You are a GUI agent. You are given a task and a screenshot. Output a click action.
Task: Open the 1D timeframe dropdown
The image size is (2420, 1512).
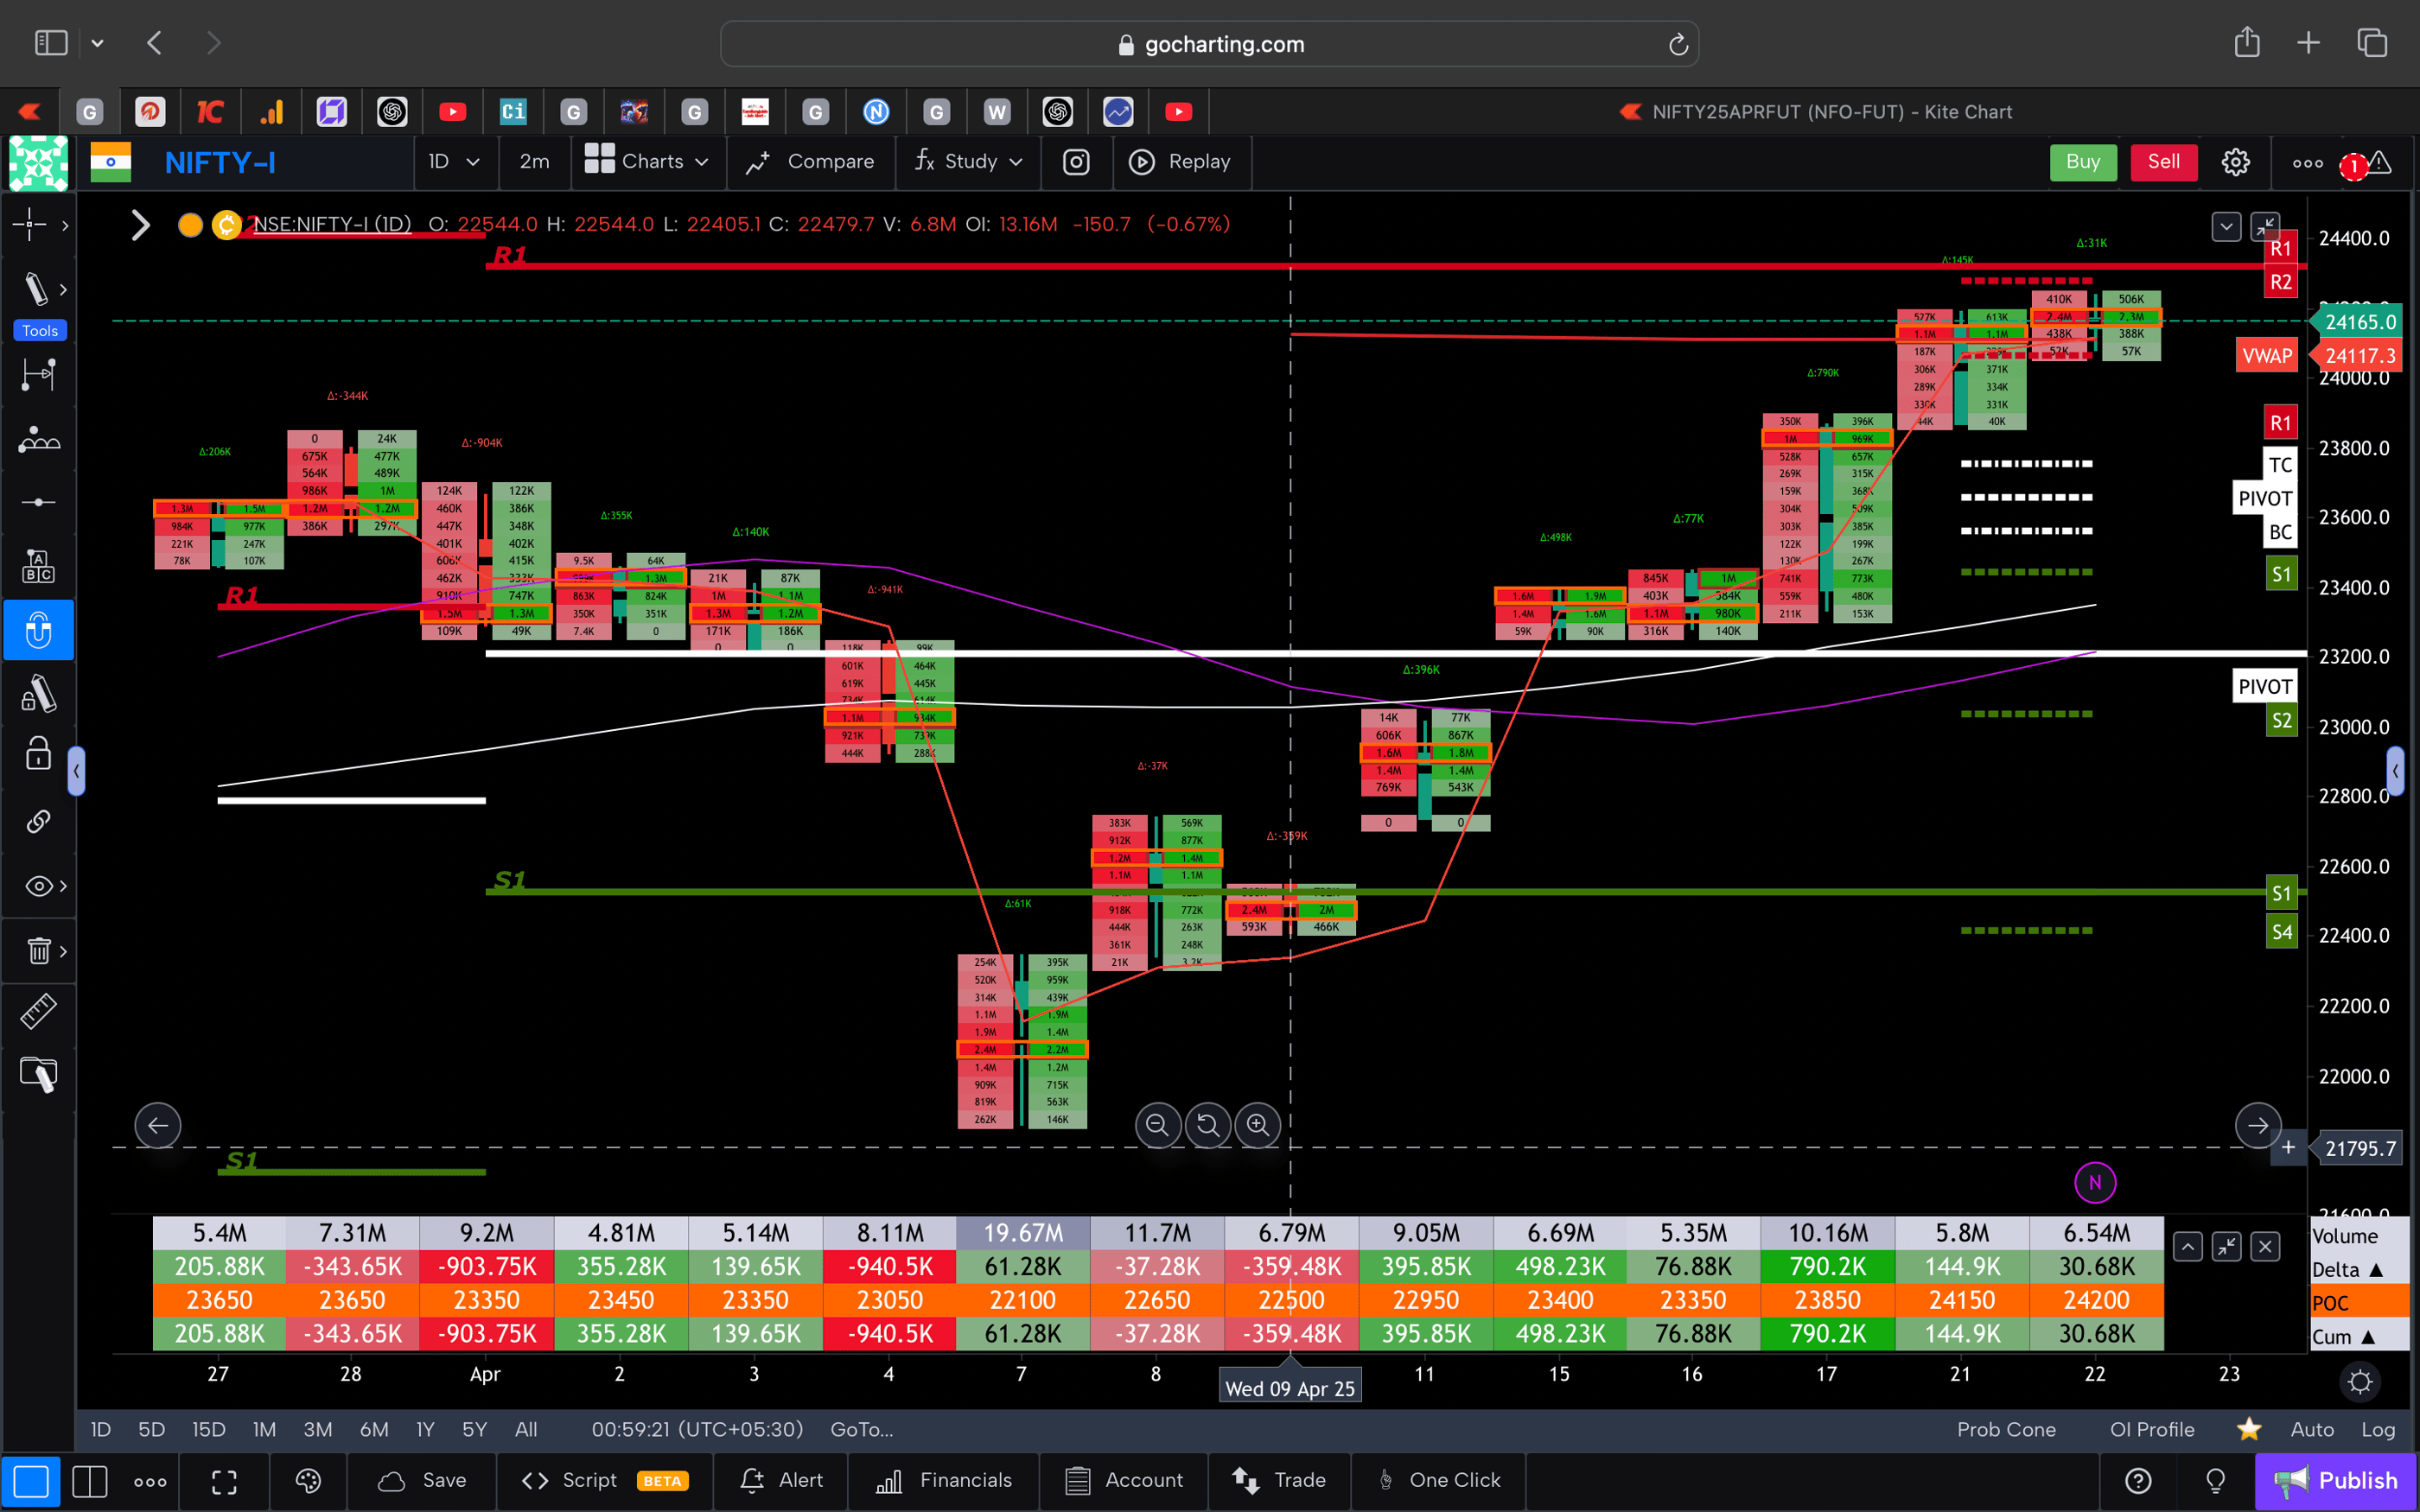coord(455,161)
